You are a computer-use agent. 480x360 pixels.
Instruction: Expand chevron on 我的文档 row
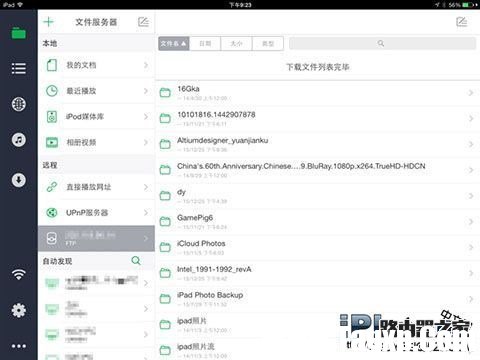(x=146, y=65)
